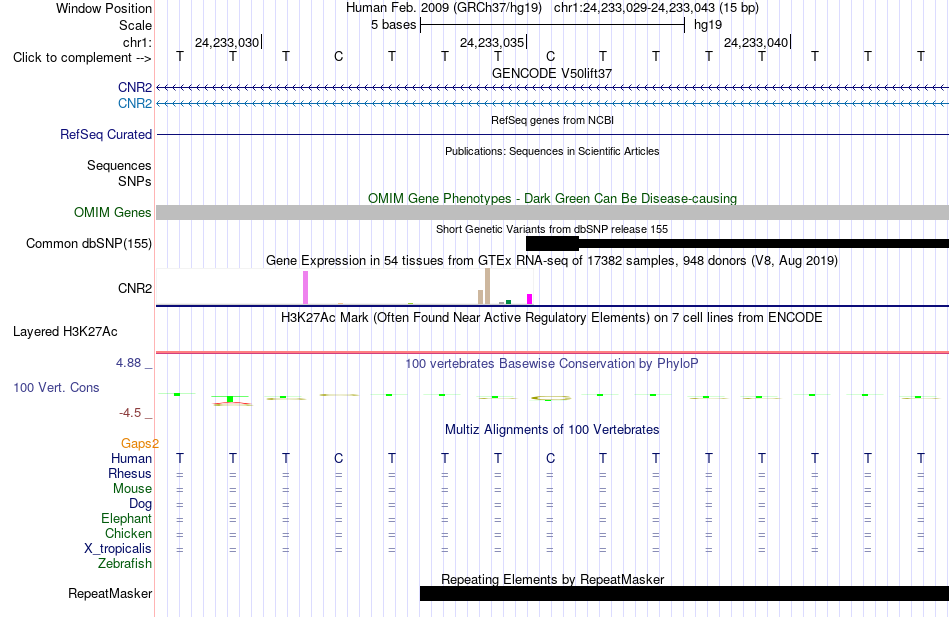Open the dark blue CNR2 GENCODE transcript label
The width and height of the screenshot is (950, 617).
tap(135, 87)
